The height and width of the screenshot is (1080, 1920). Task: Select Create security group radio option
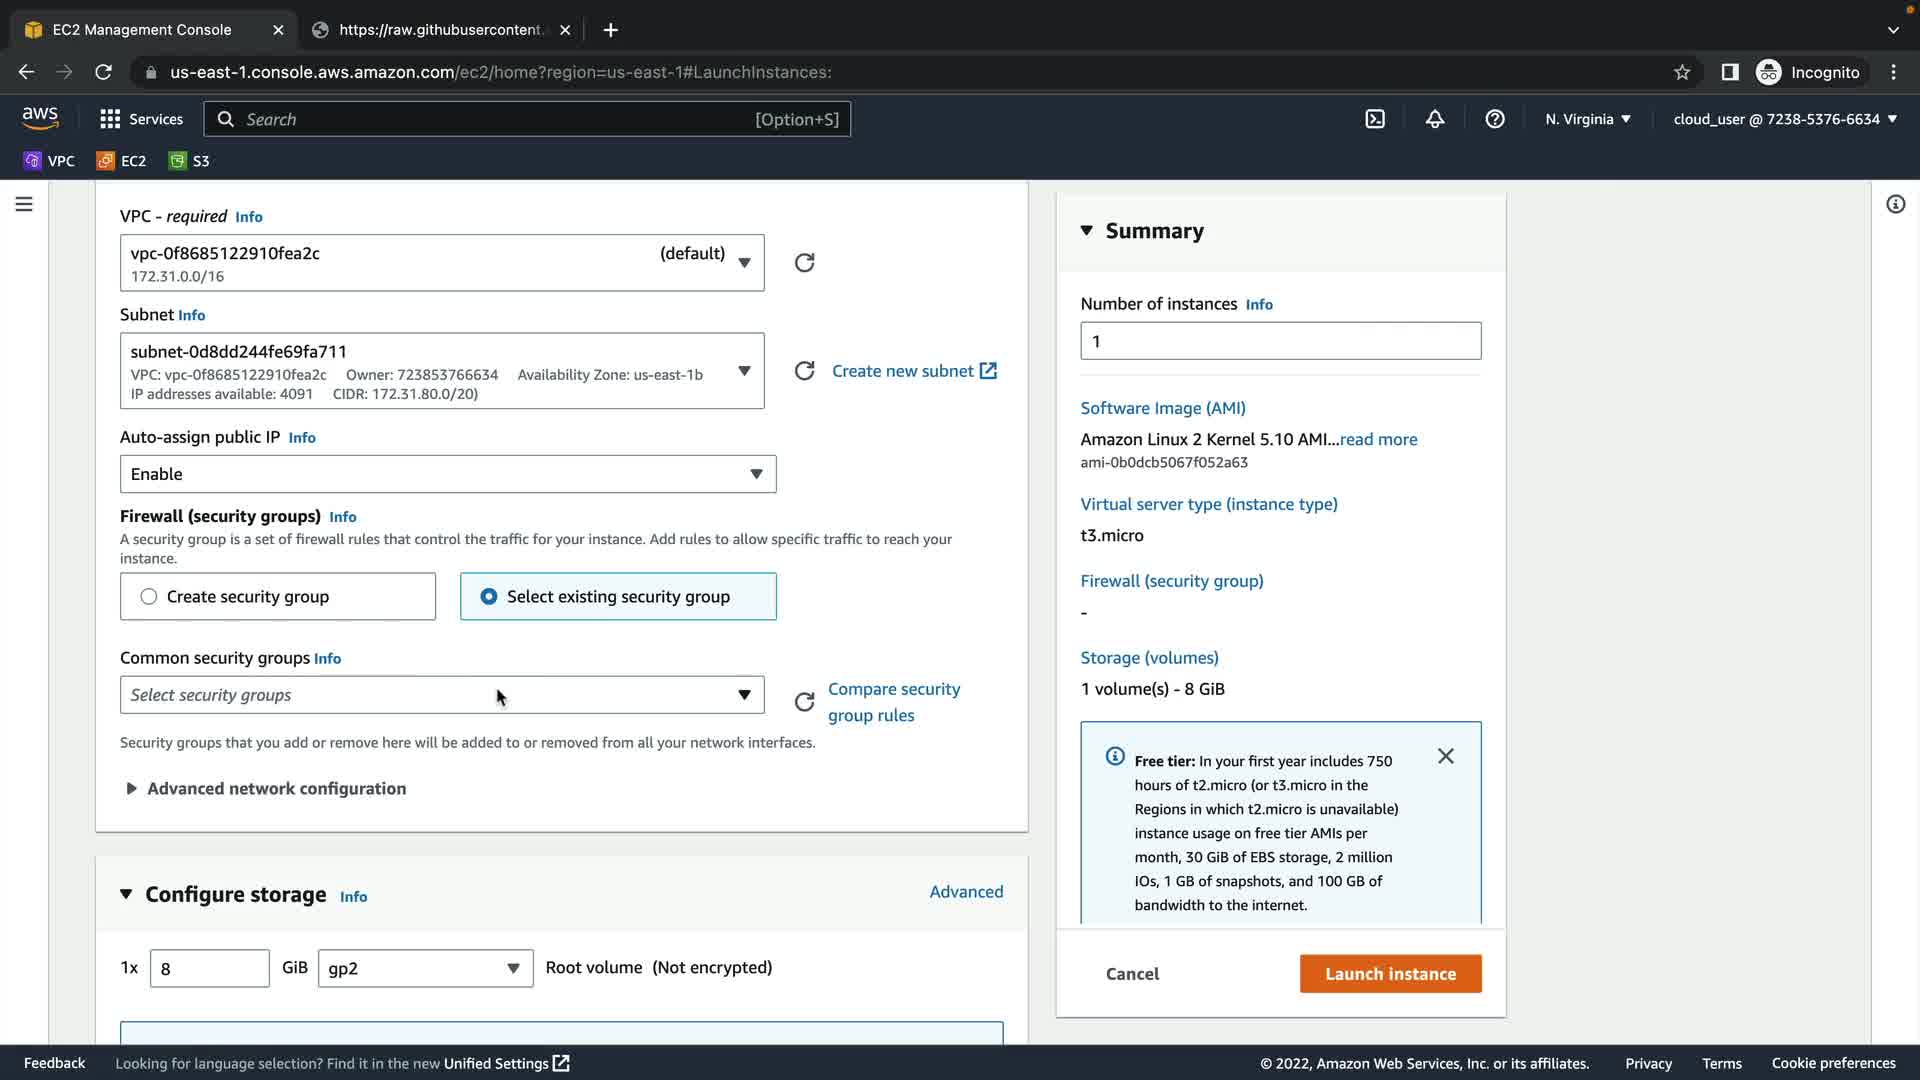coord(149,597)
